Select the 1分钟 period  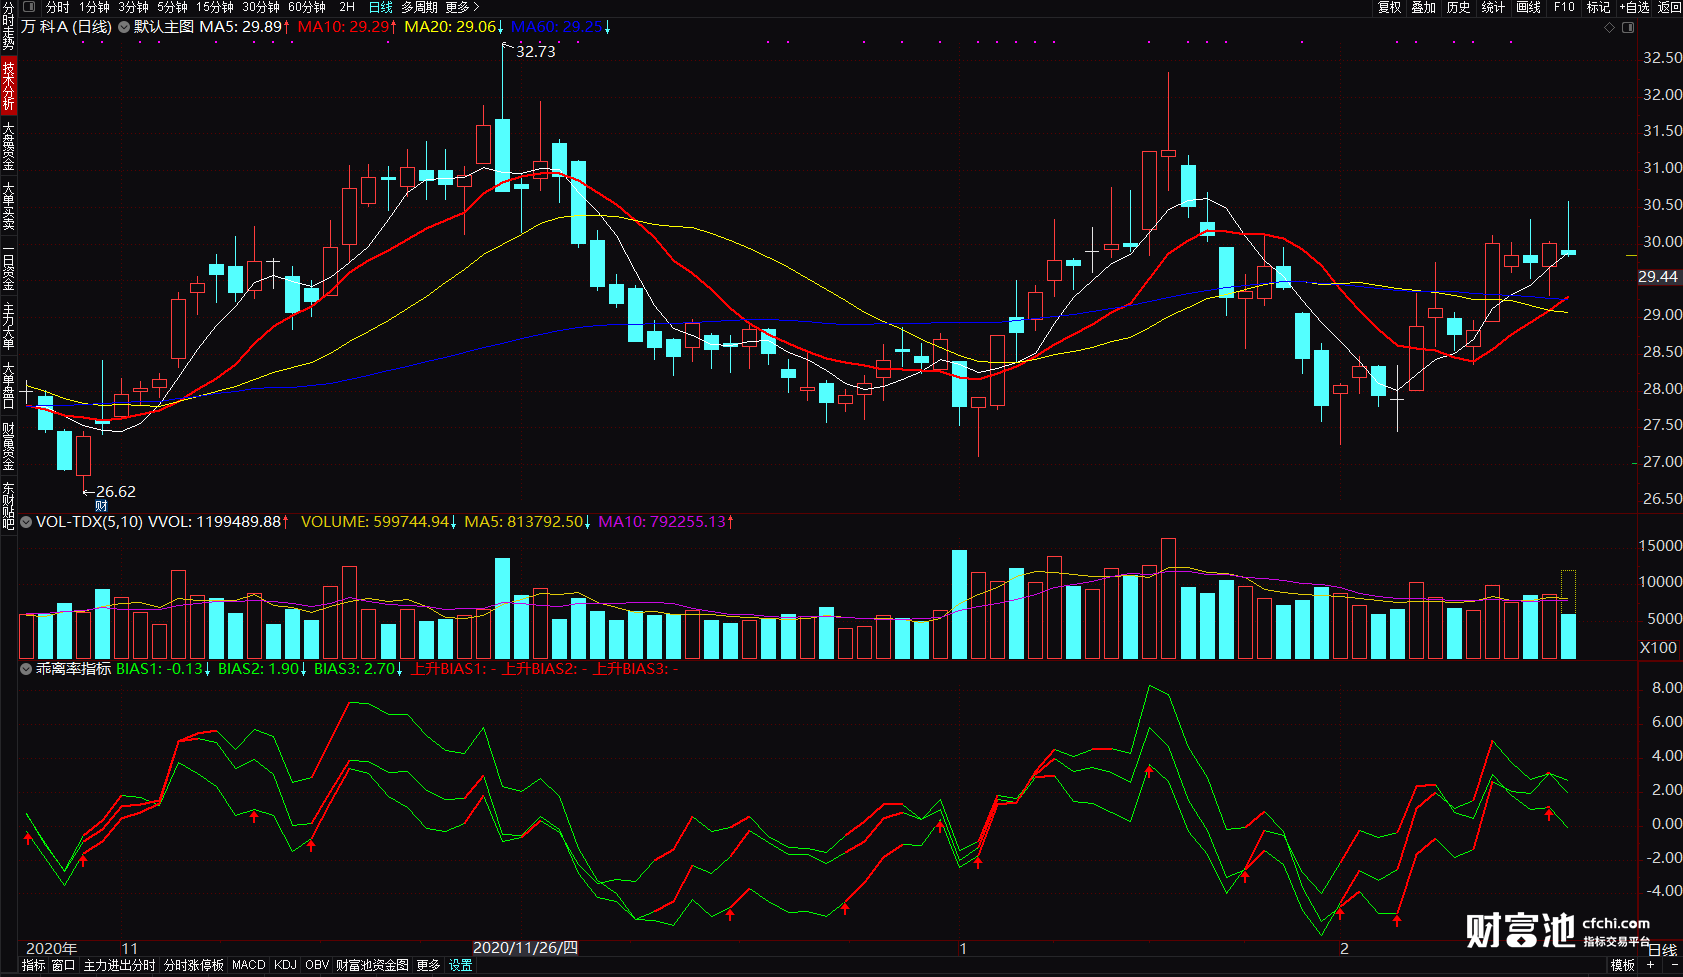[x=94, y=7]
